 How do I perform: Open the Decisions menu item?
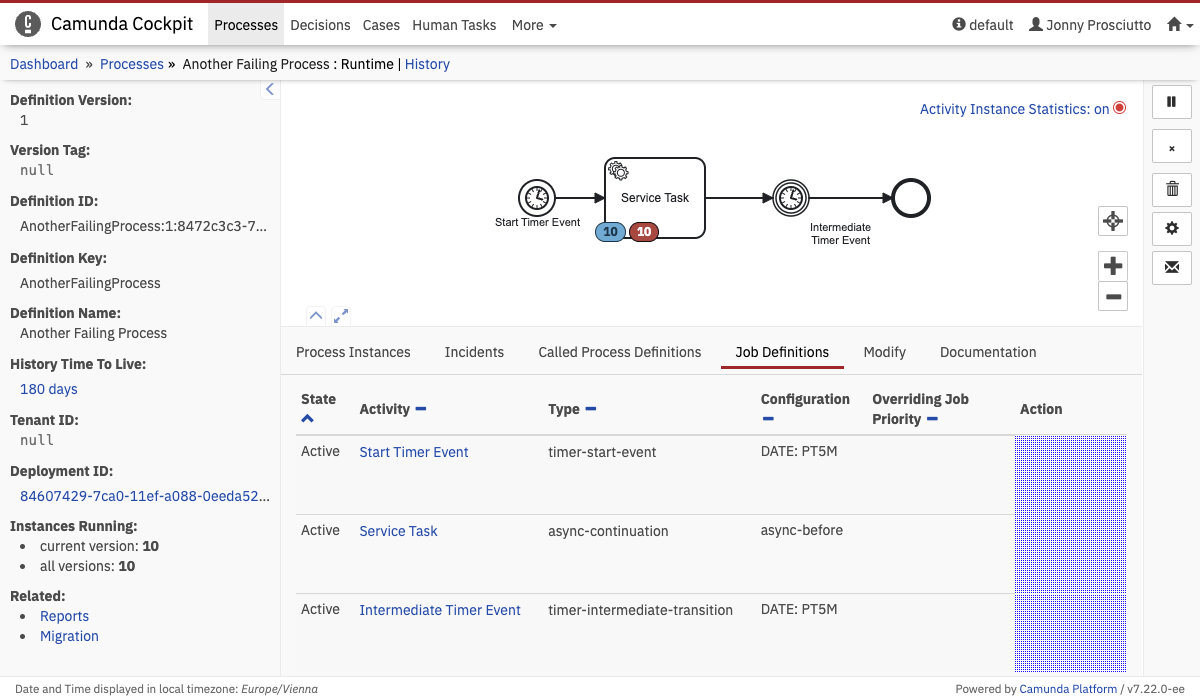coord(320,25)
